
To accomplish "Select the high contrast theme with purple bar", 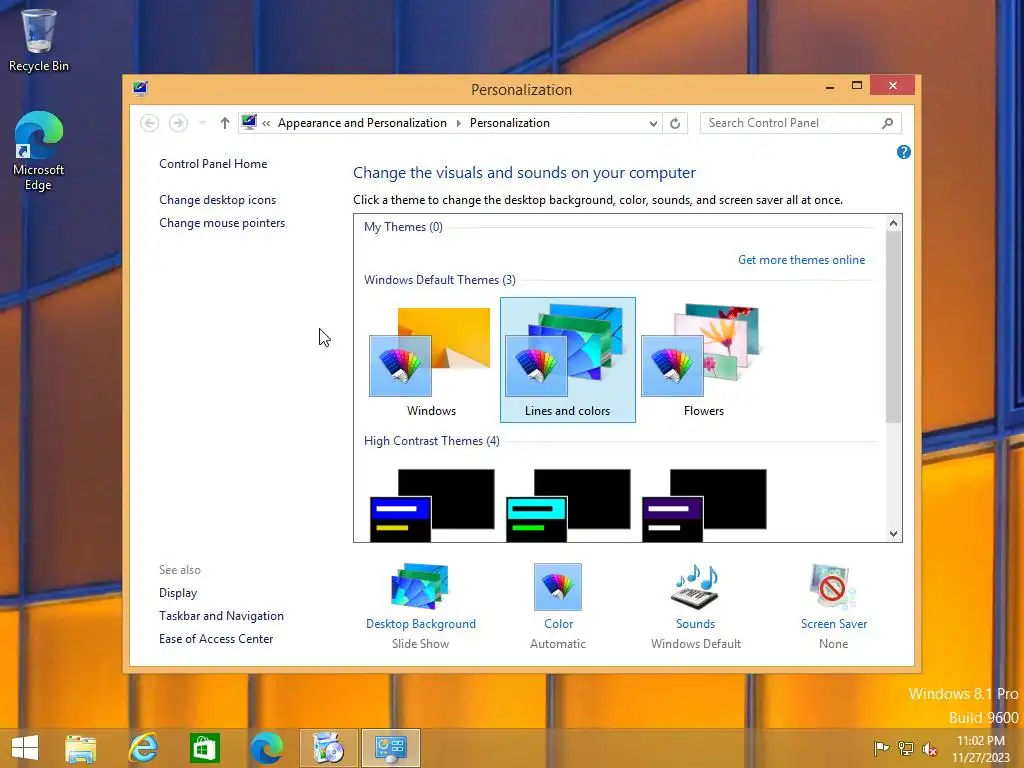I will click(x=704, y=505).
